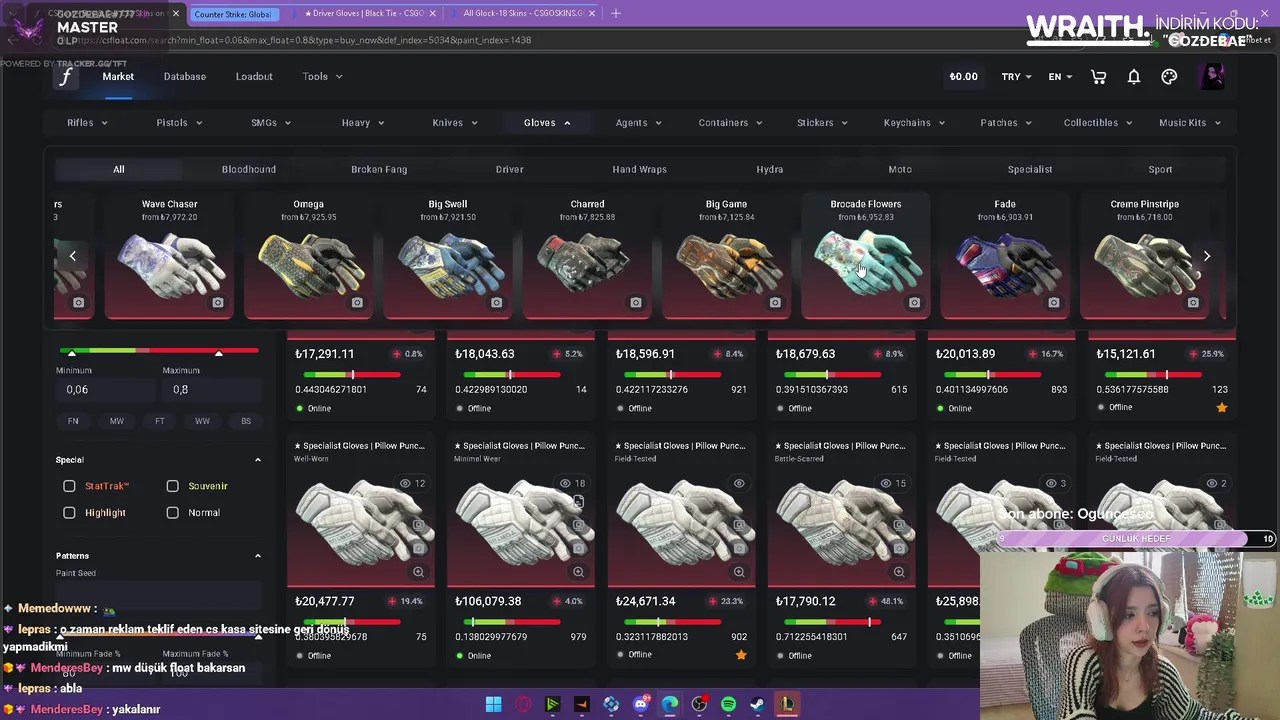The height and width of the screenshot is (720, 1280).
Task: Open the shopping cart icon
Action: point(1098,77)
